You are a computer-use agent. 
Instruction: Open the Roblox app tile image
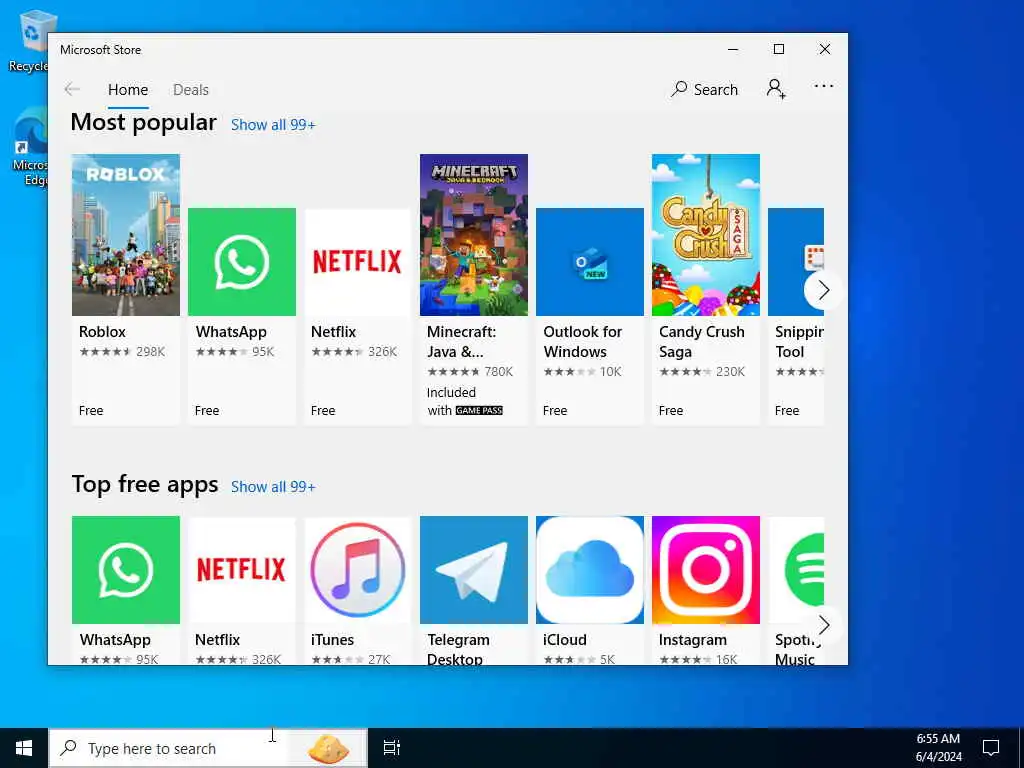[x=126, y=235]
